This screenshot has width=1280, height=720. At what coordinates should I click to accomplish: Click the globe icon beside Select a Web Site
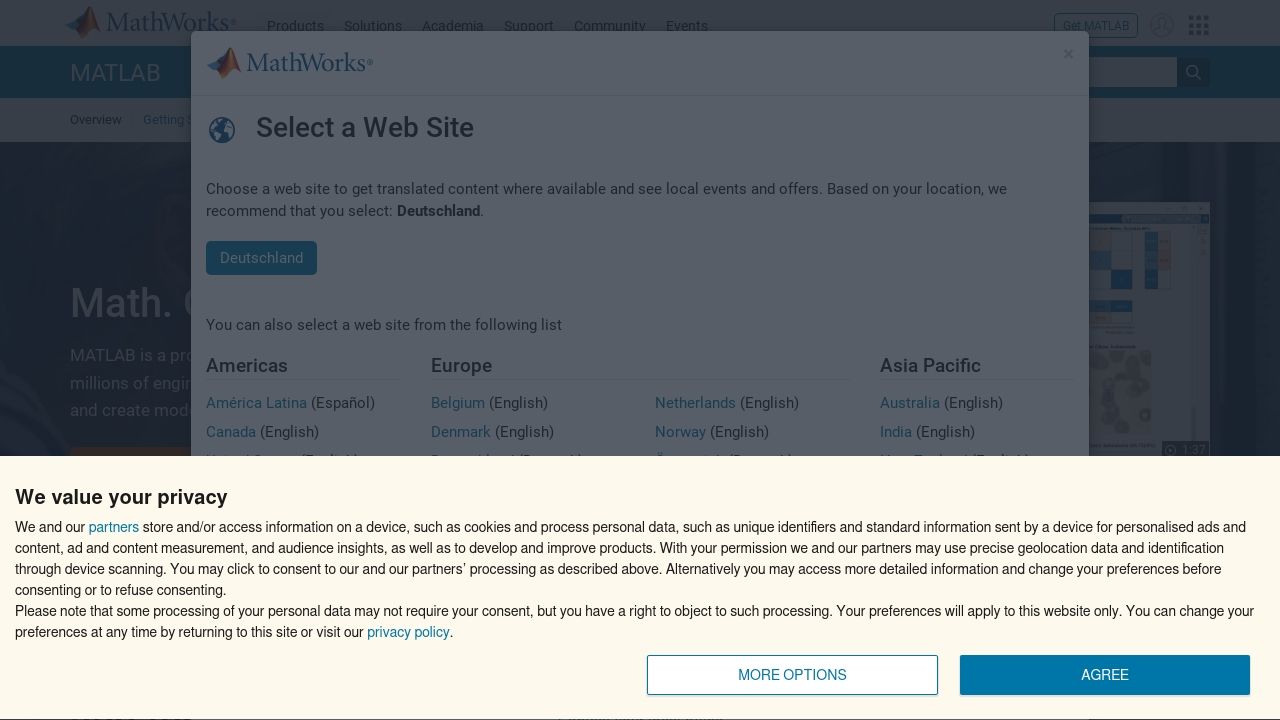[222, 130]
